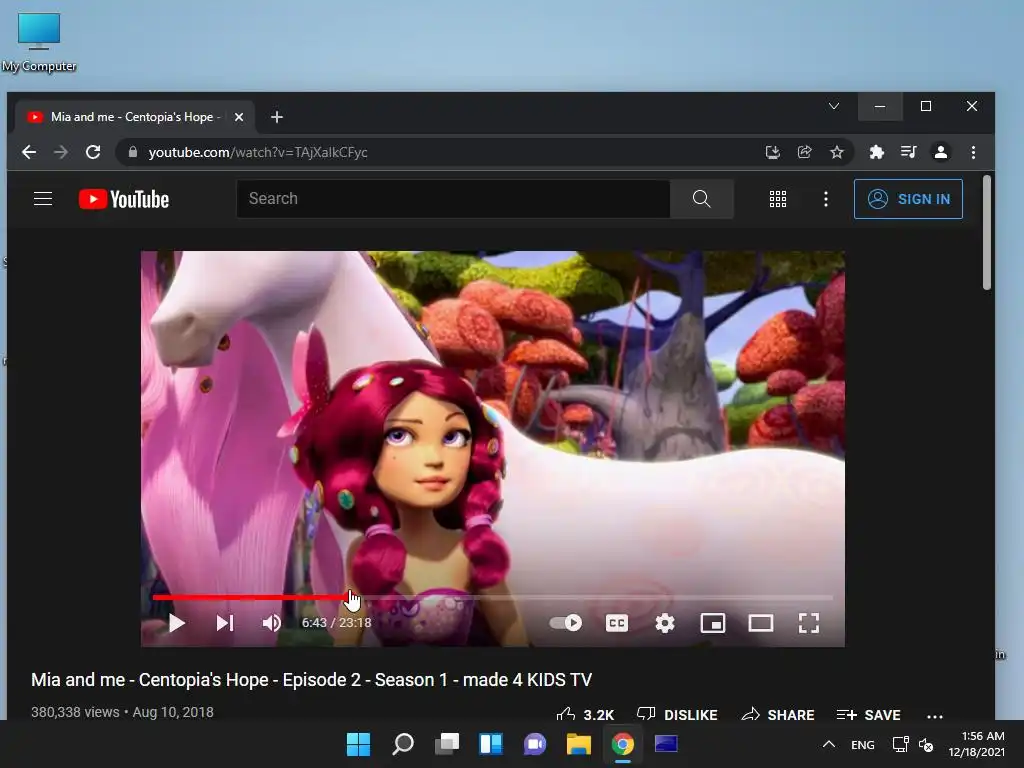
Task: Open the network and volume tray icons
Action: click(913, 744)
